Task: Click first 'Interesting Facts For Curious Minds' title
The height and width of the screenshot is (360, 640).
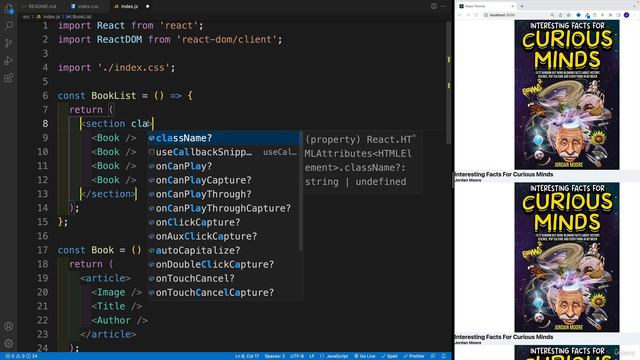Action: tap(504, 174)
